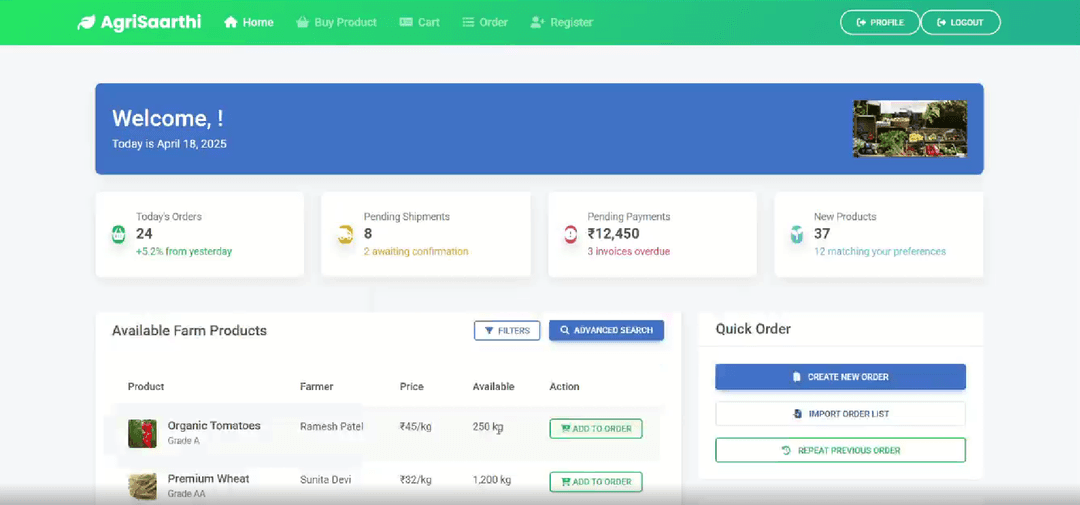Click the 'Organic Tomatoes' product name
This screenshot has width=1080, height=505.
(x=214, y=426)
